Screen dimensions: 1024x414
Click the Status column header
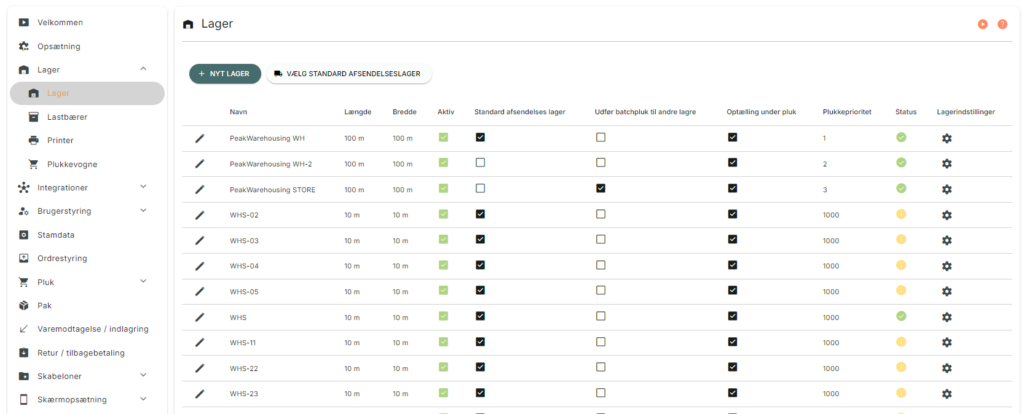tap(904, 112)
